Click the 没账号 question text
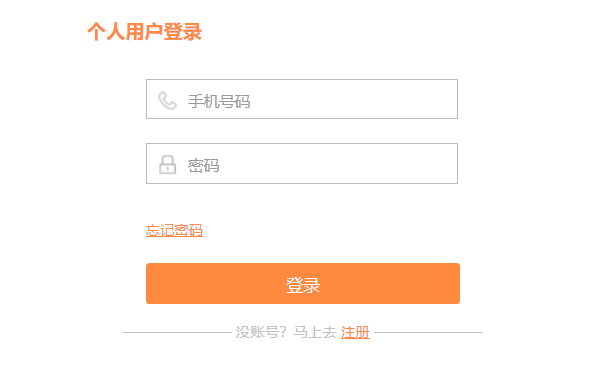The width and height of the screenshot is (597, 369). (261, 332)
